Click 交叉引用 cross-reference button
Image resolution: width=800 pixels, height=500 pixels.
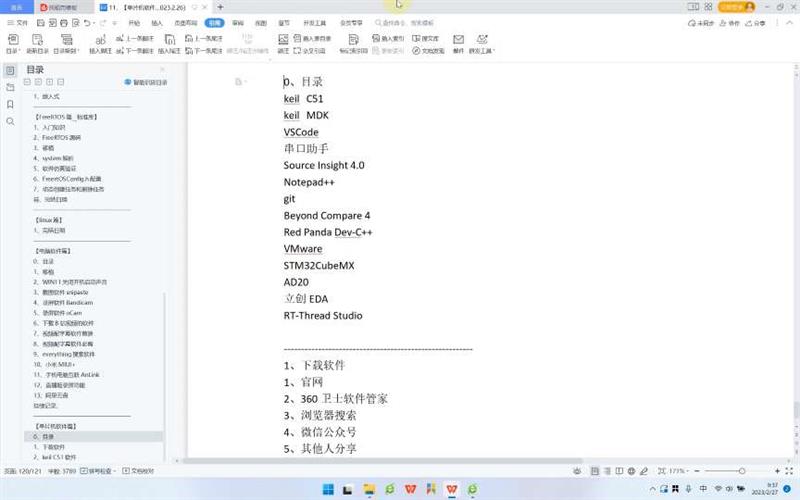pyautogui.click(x=309, y=51)
